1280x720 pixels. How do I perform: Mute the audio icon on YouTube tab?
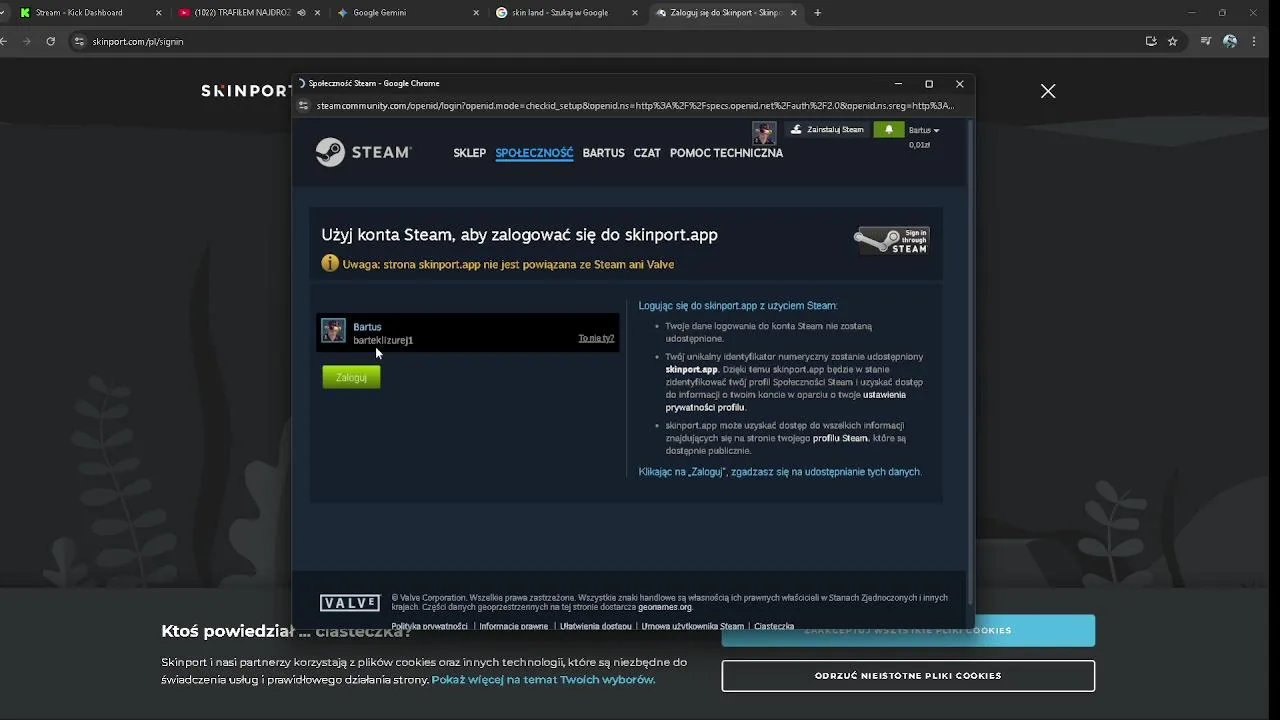pos(301,13)
